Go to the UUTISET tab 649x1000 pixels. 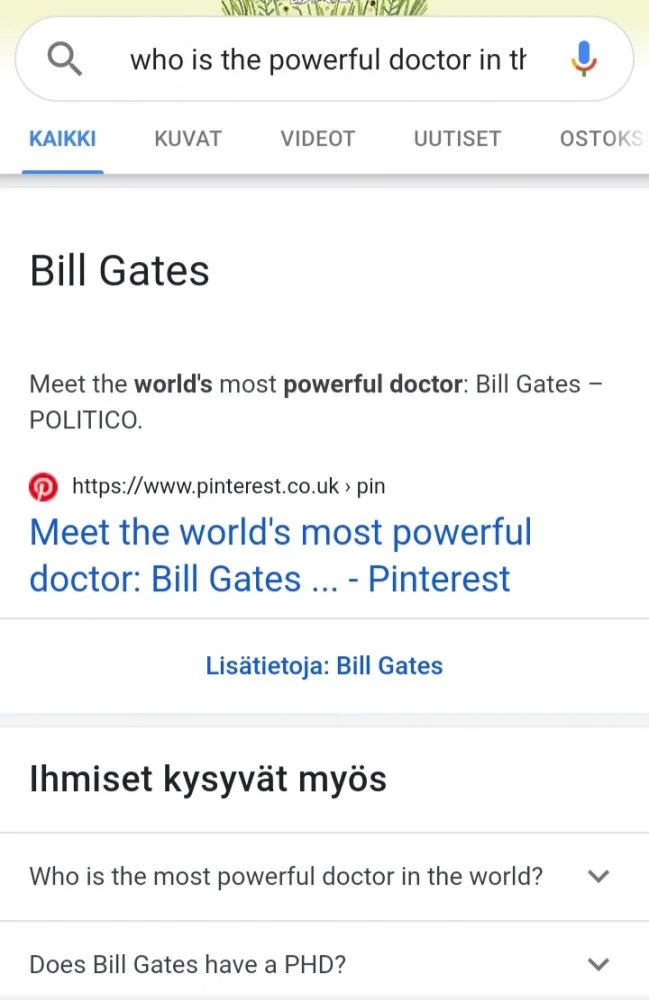tap(457, 139)
